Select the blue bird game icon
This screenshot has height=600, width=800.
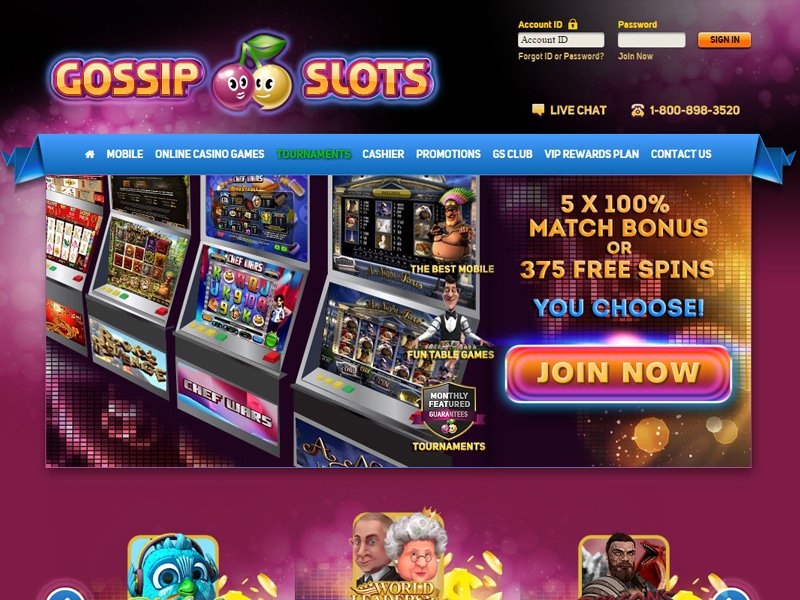(x=173, y=566)
